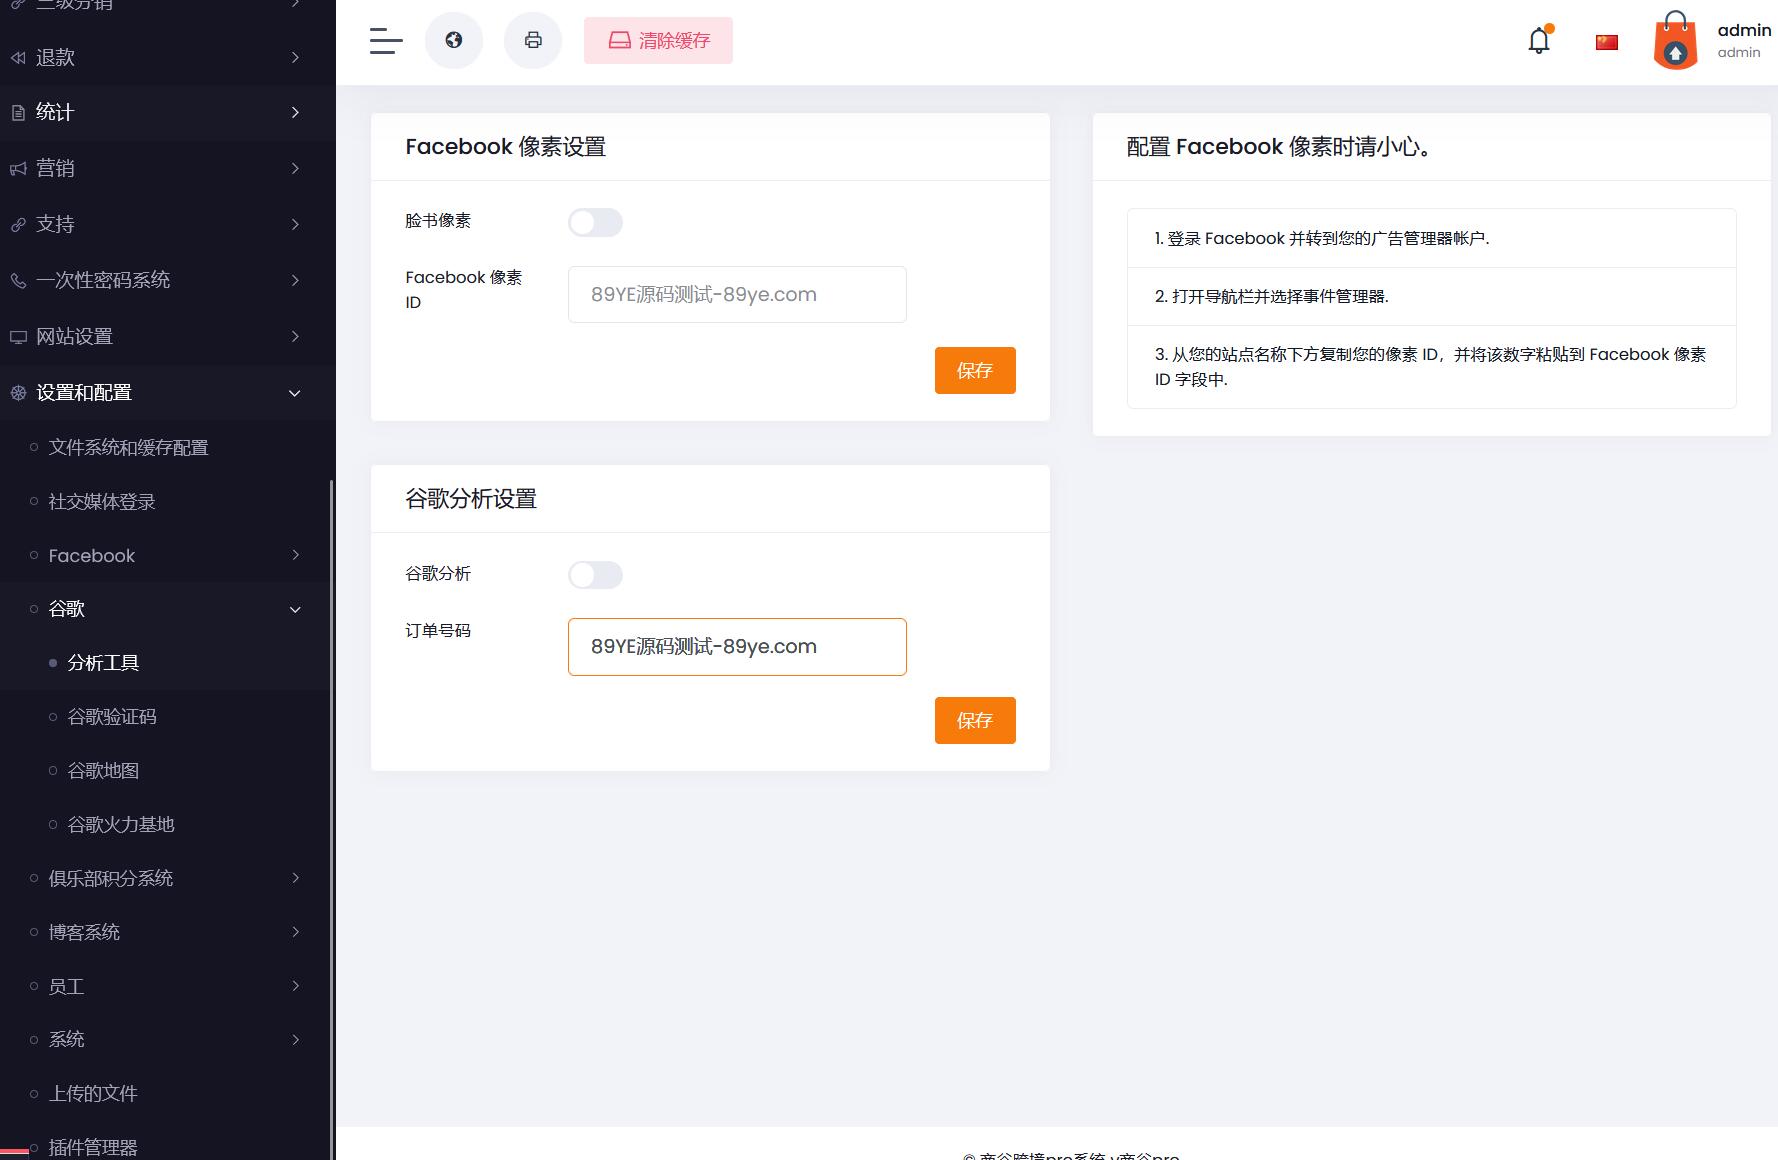Expand the 营销 menu chevron
This screenshot has height=1160, width=1778.
pos(295,168)
